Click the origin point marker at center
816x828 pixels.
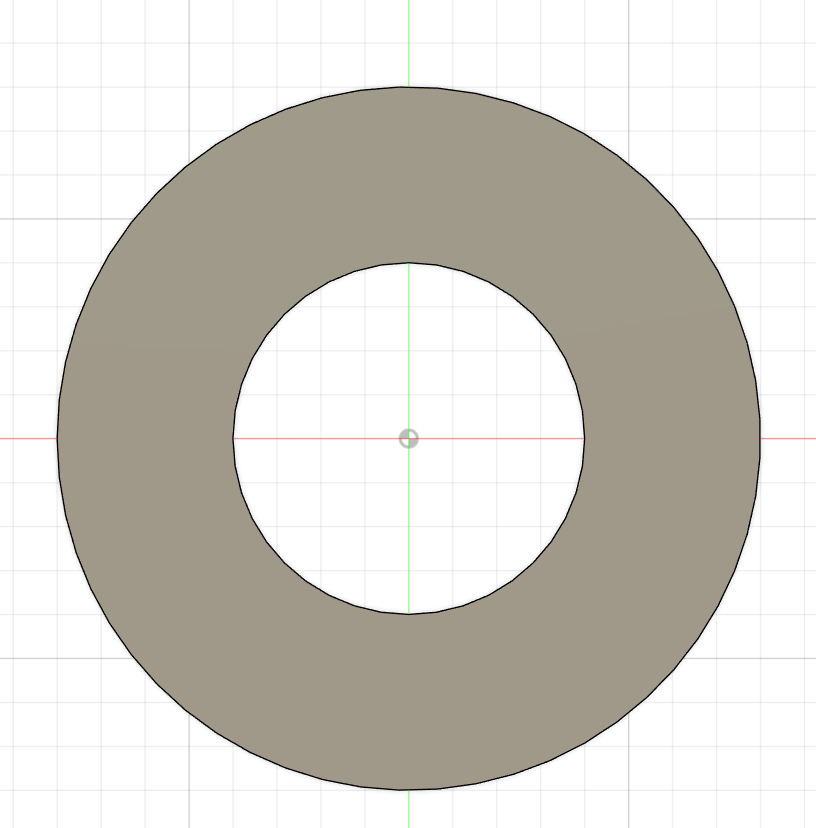tap(409, 439)
